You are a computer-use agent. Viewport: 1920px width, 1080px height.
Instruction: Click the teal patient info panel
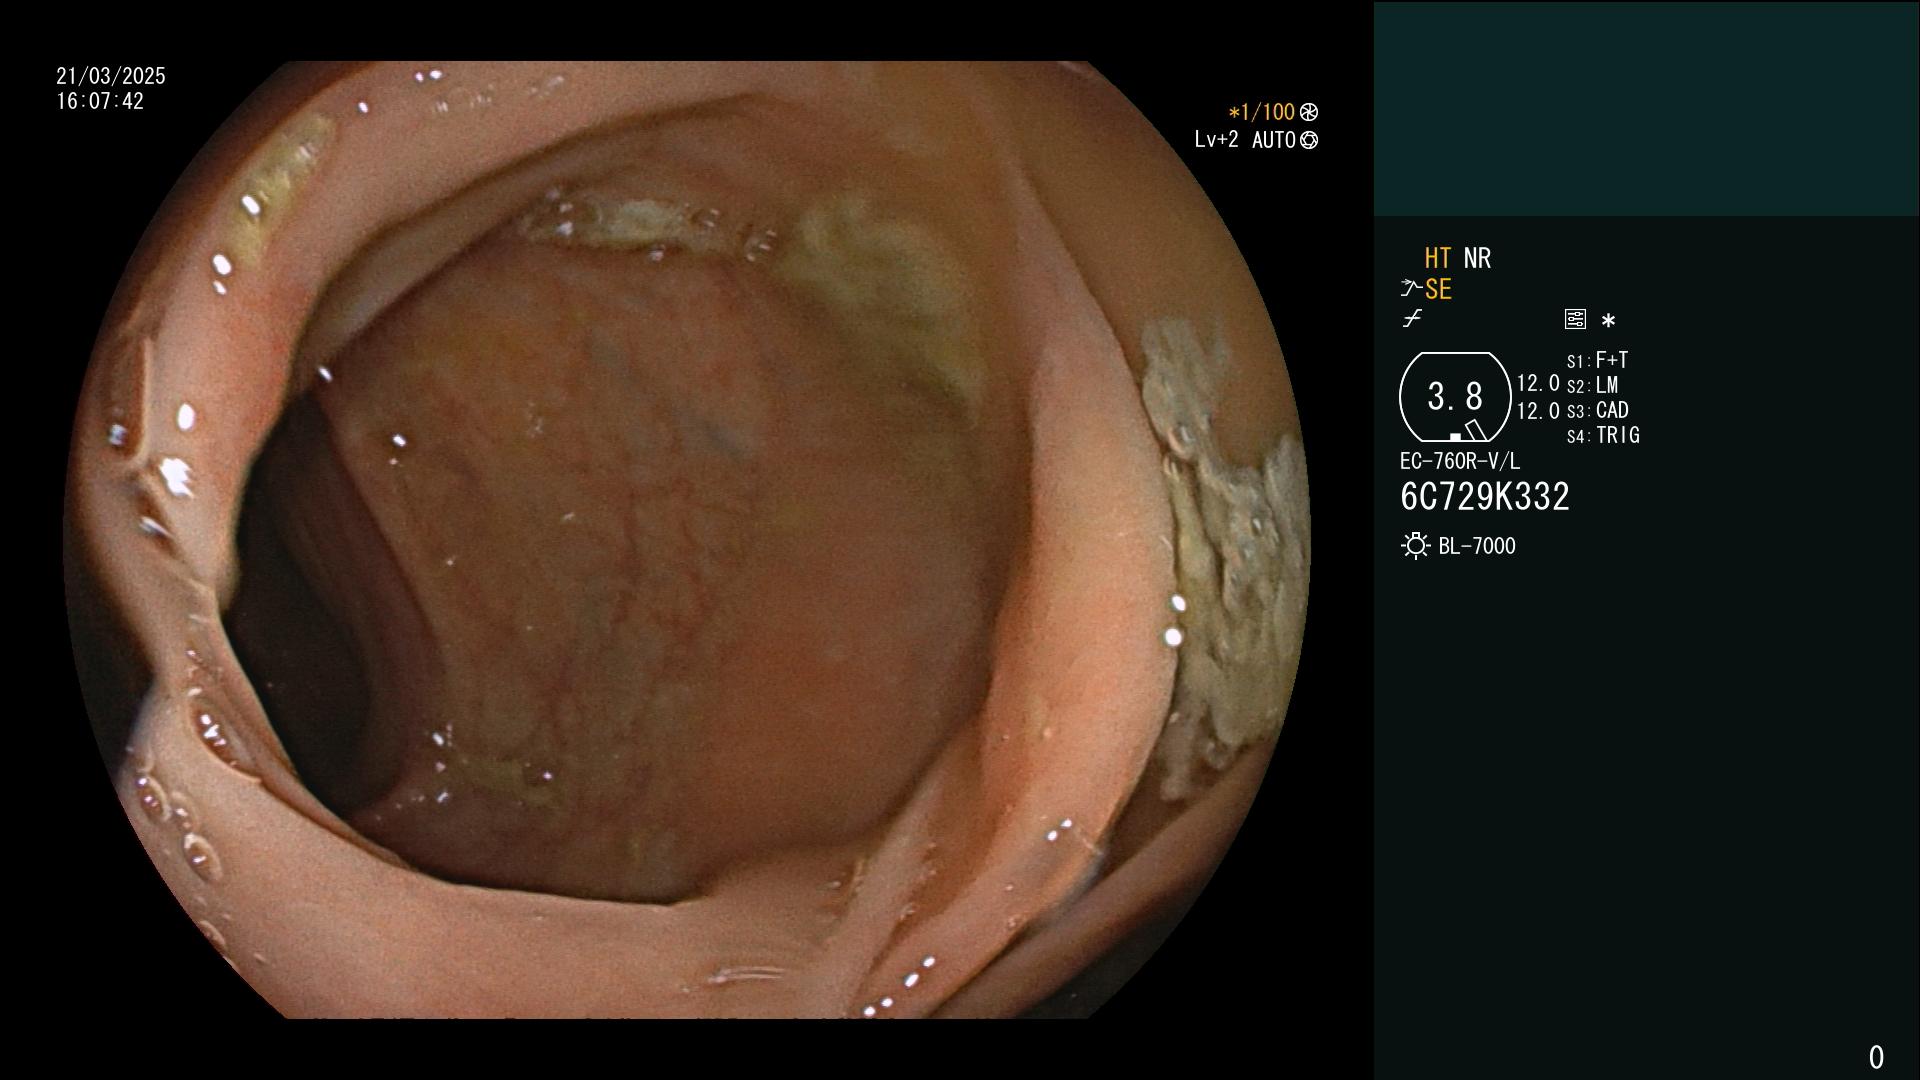click(1646, 108)
